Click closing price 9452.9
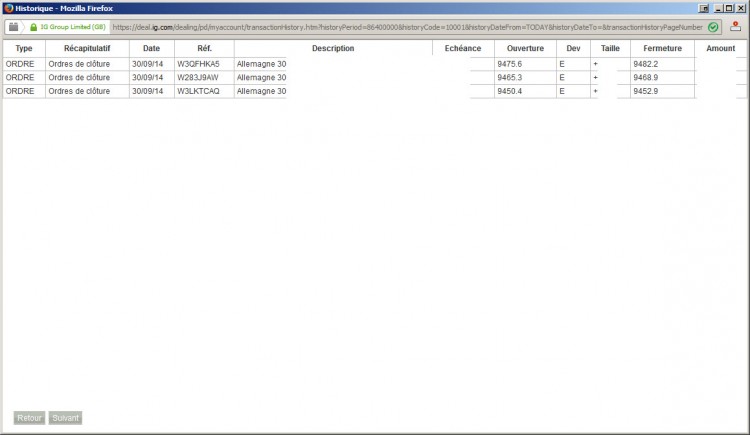The width and height of the screenshot is (750, 435). click(646, 91)
